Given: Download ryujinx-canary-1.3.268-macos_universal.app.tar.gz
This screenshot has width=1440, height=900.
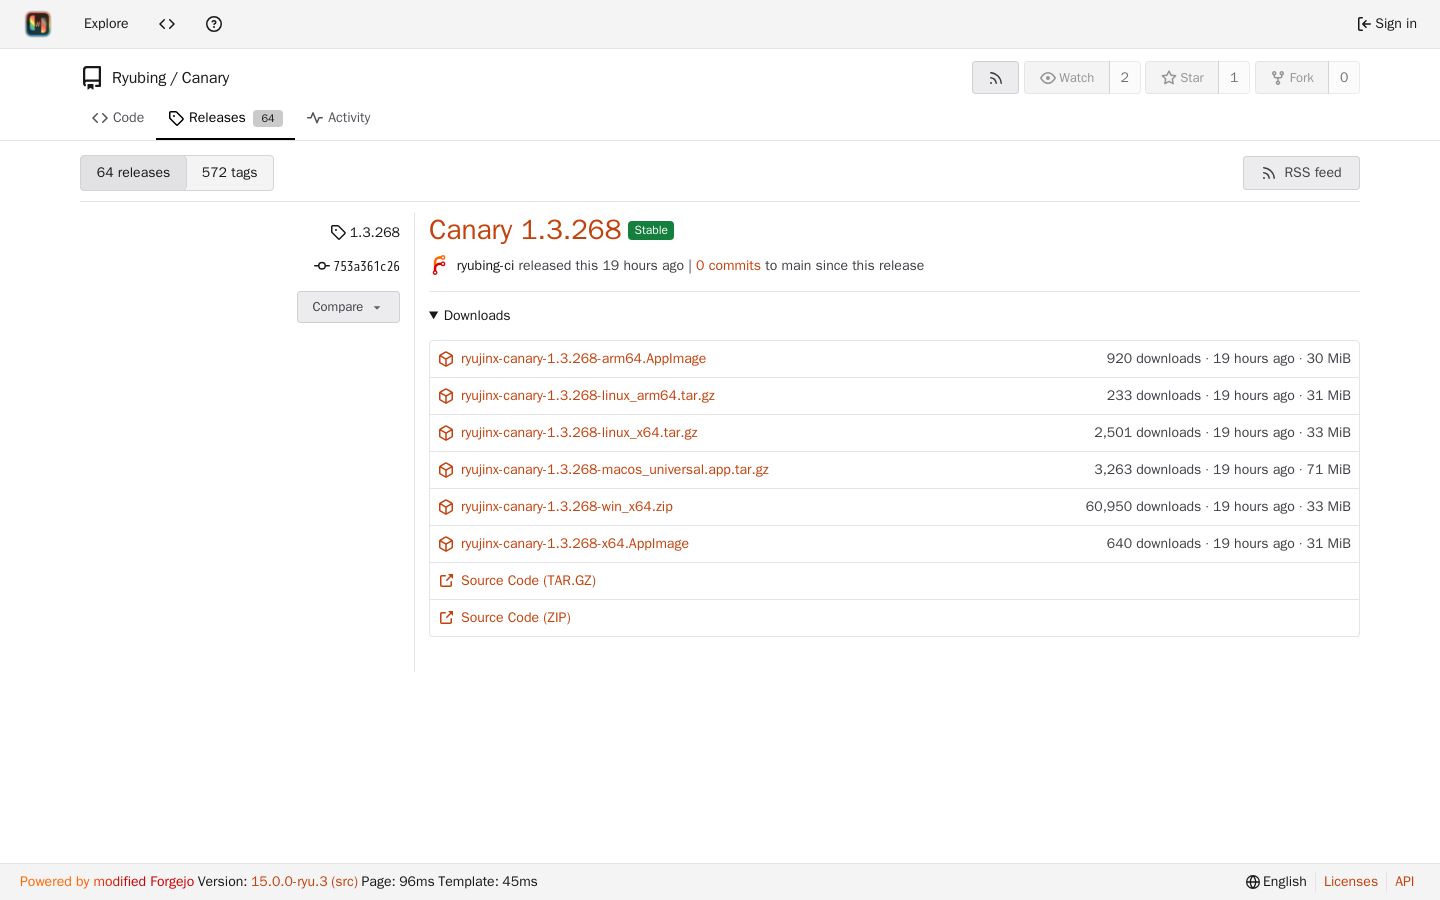Looking at the screenshot, I should (615, 470).
